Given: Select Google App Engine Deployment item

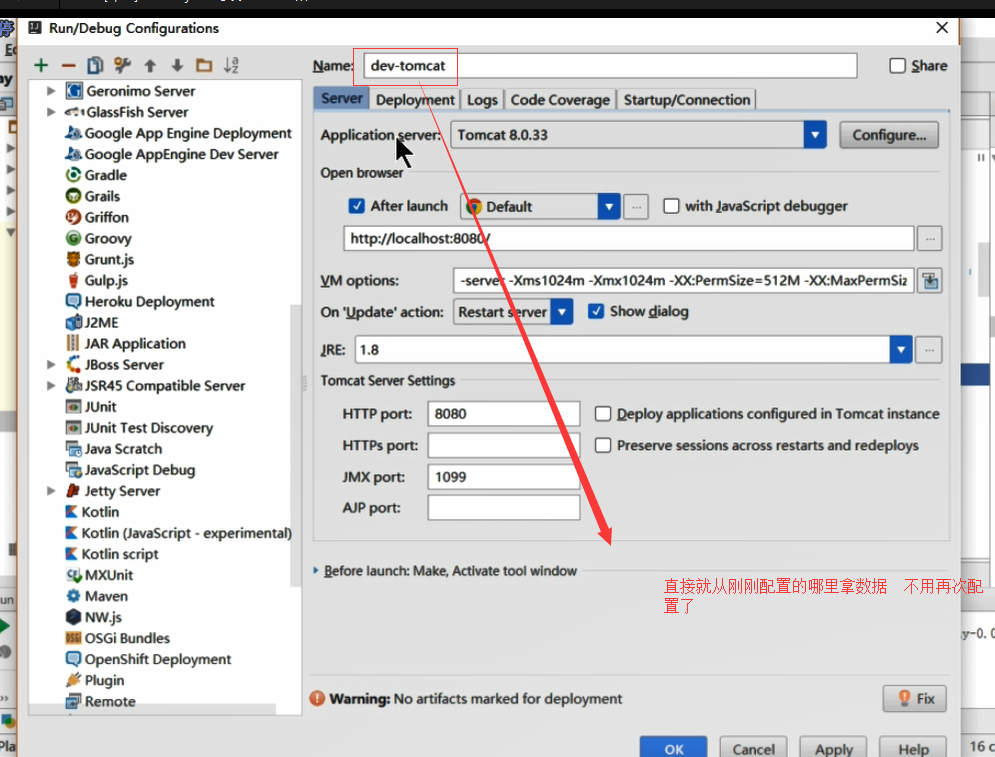Looking at the screenshot, I should click(178, 133).
